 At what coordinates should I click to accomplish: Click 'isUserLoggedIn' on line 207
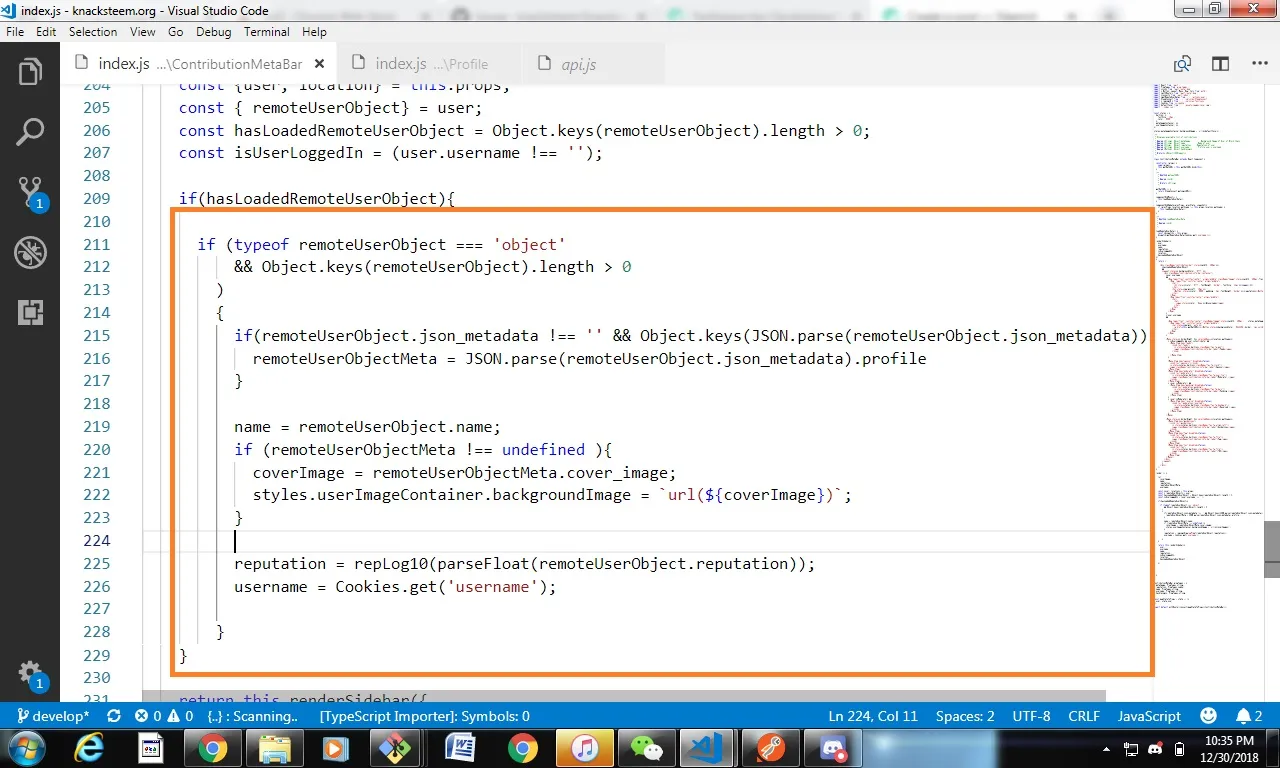(x=298, y=153)
